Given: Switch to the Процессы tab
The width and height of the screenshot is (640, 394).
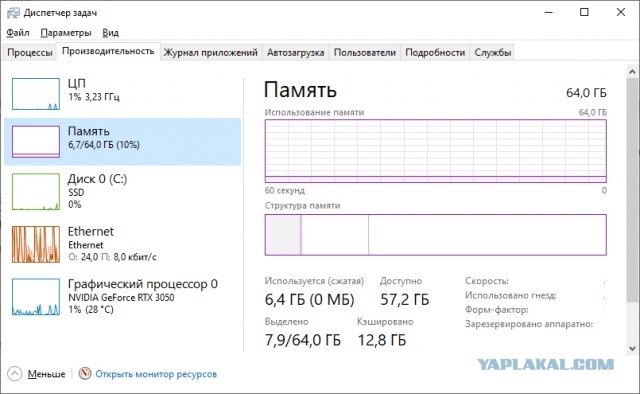Looking at the screenshot, I should click(x=30, y=53).
